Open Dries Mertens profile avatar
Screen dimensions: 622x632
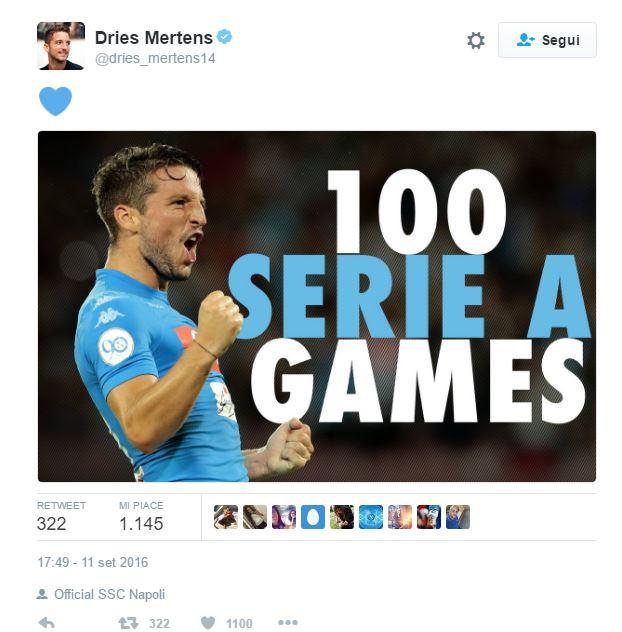pyautogui.click(x=61, y=46)
